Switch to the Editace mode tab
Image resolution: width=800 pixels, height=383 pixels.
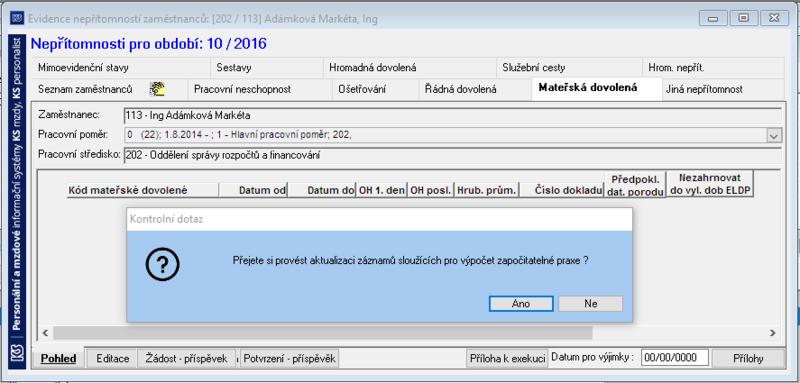(x=113, y=359)
